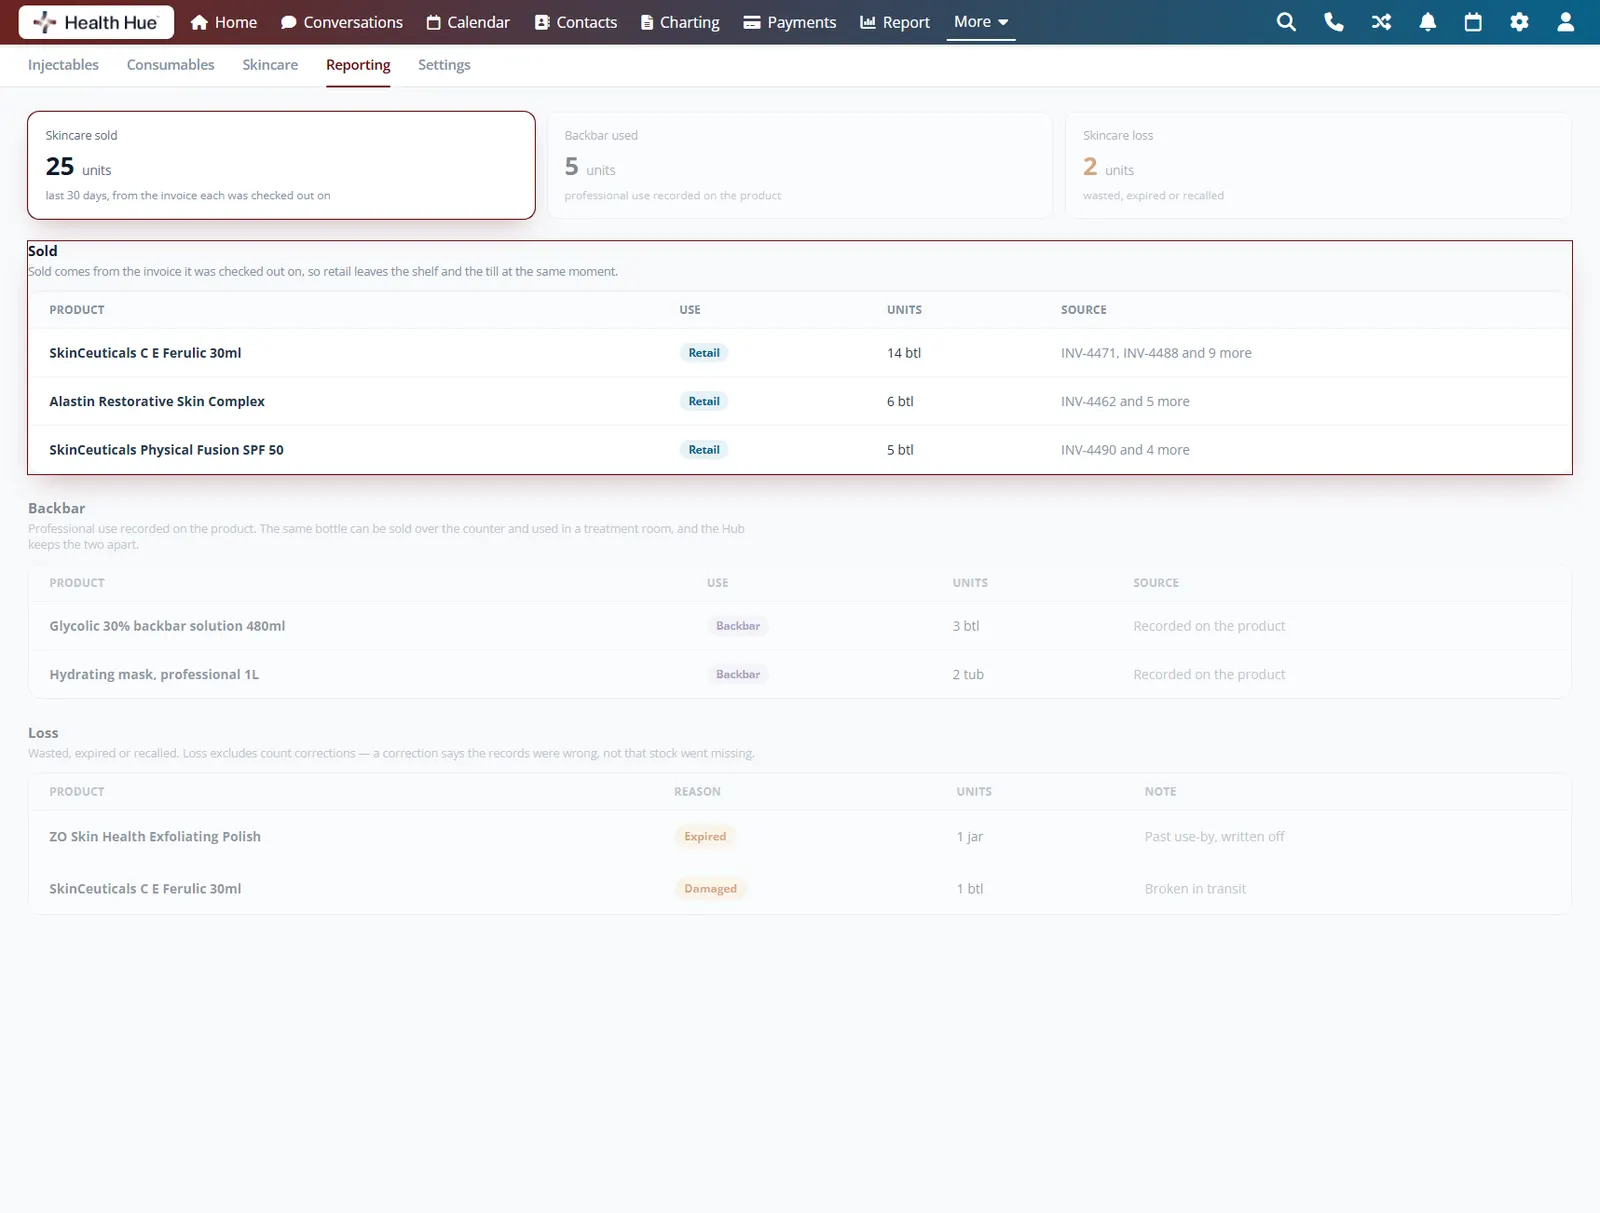This screenshot has height=1213, width=1600.
Task: Click the 6 btl units value
Action: 900,401
